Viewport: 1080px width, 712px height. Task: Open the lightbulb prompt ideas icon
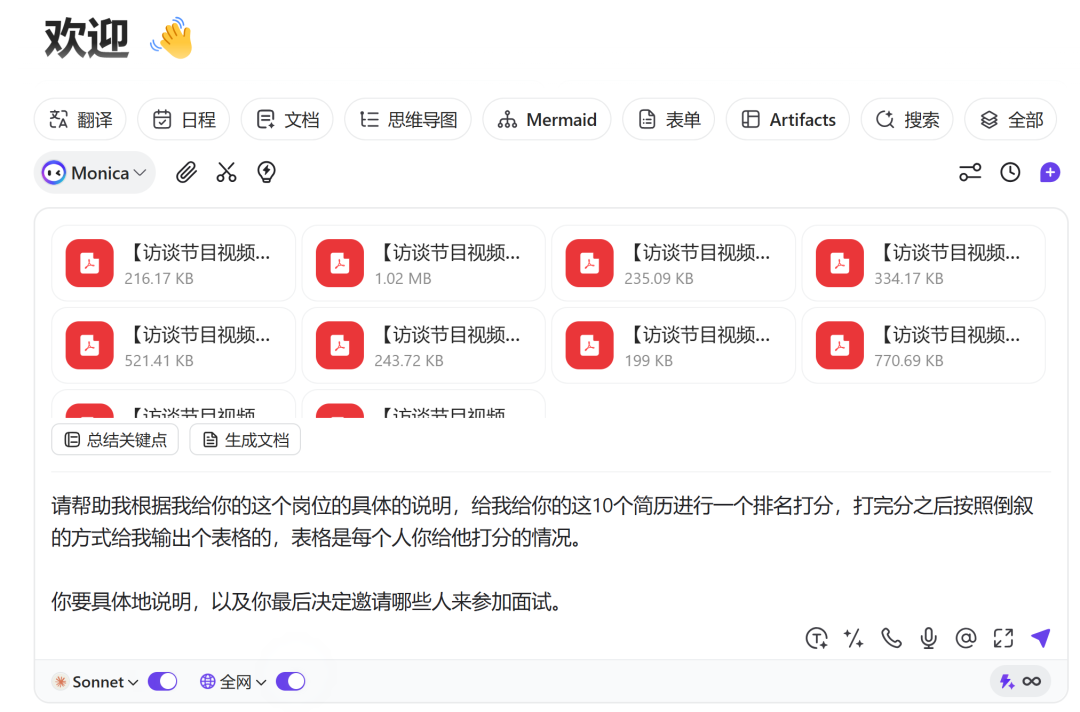(x=265, y=172)
